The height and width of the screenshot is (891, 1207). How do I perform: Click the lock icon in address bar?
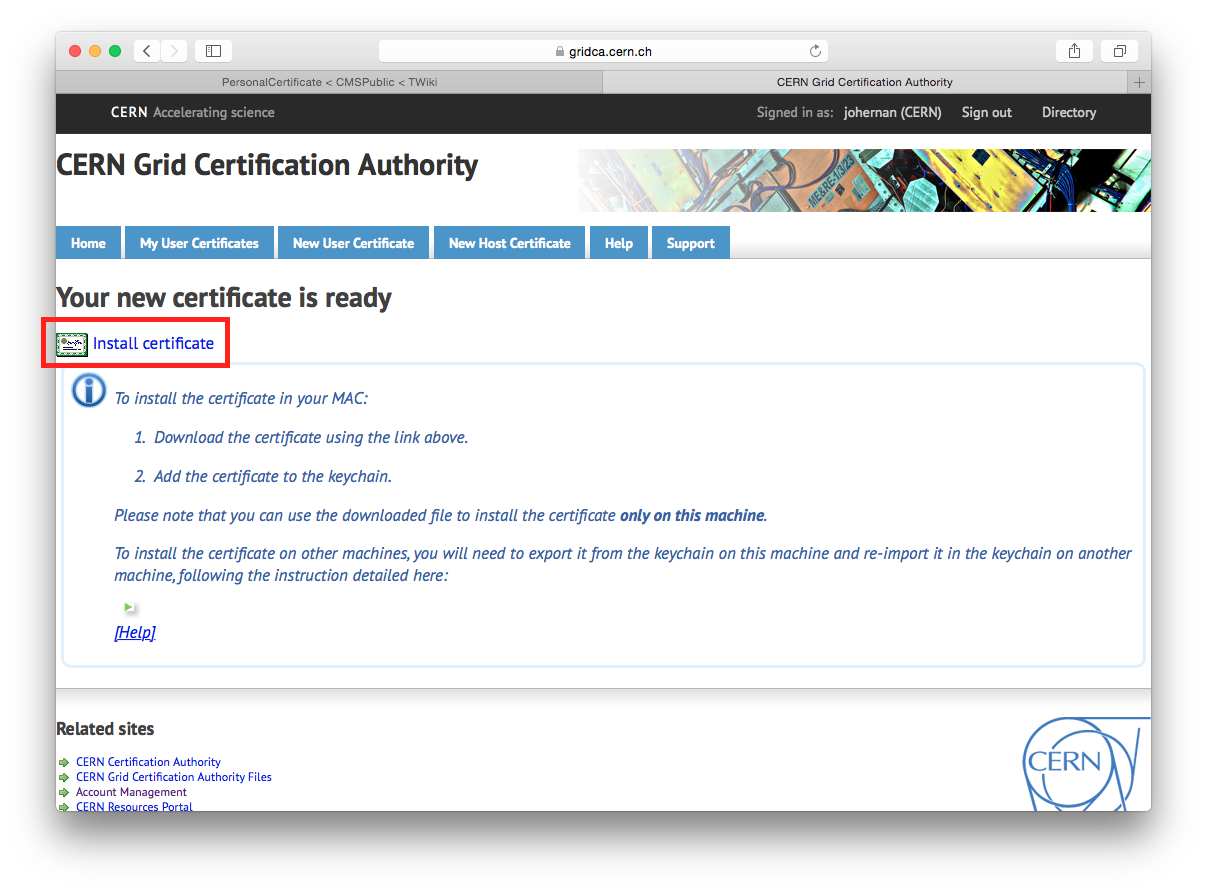560,51
